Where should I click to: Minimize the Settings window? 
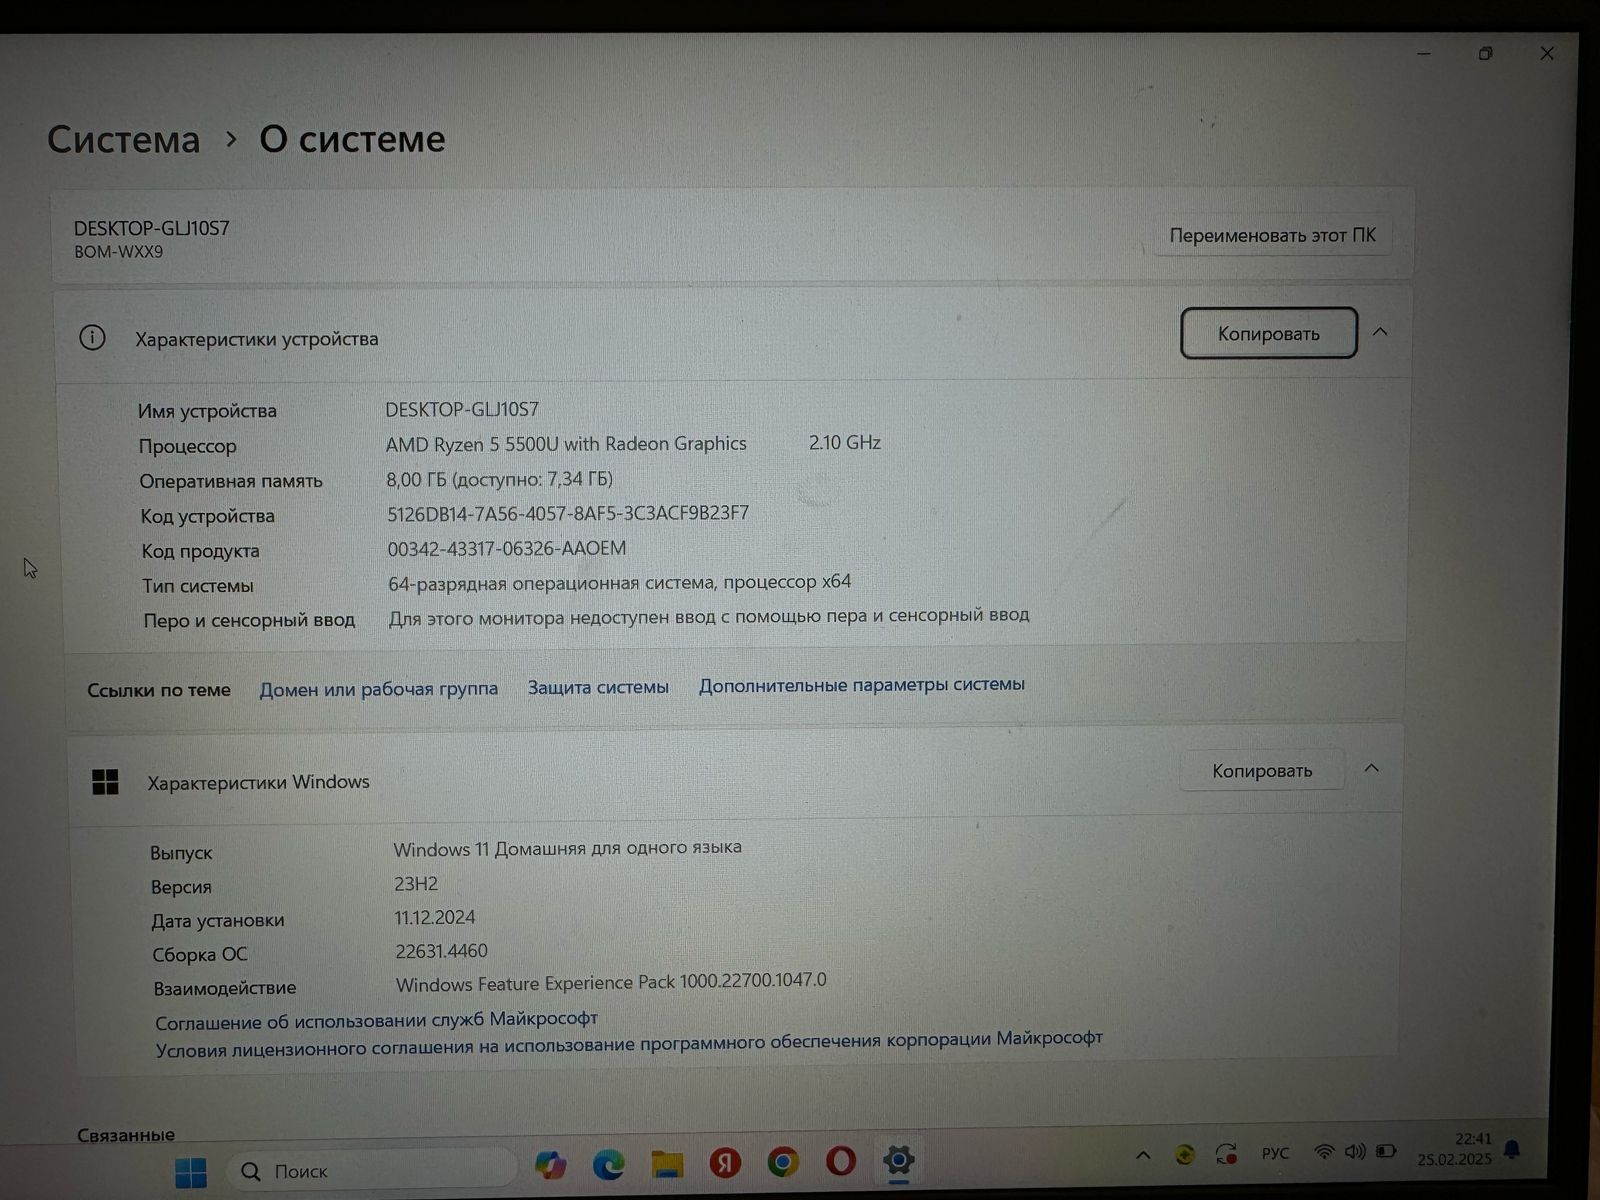pos(1425,54)
